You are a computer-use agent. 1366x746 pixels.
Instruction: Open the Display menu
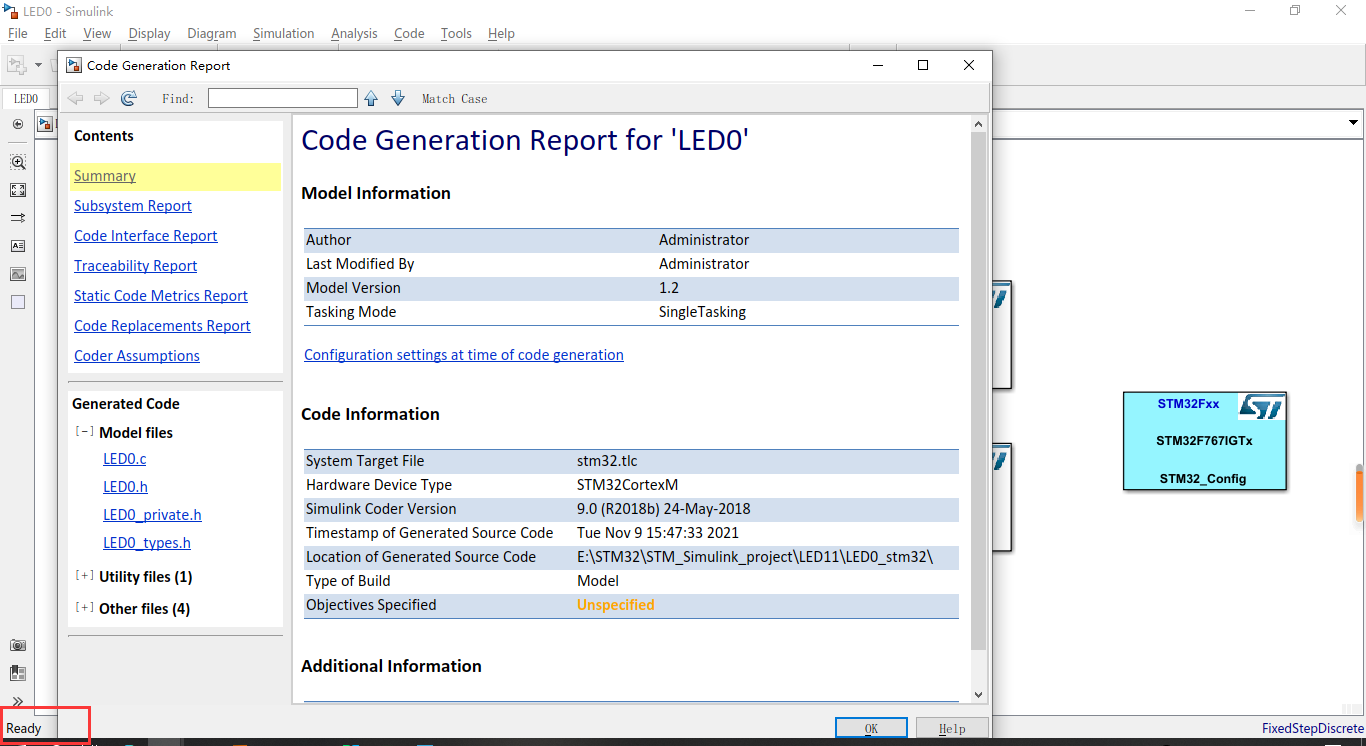pos(149,33)
